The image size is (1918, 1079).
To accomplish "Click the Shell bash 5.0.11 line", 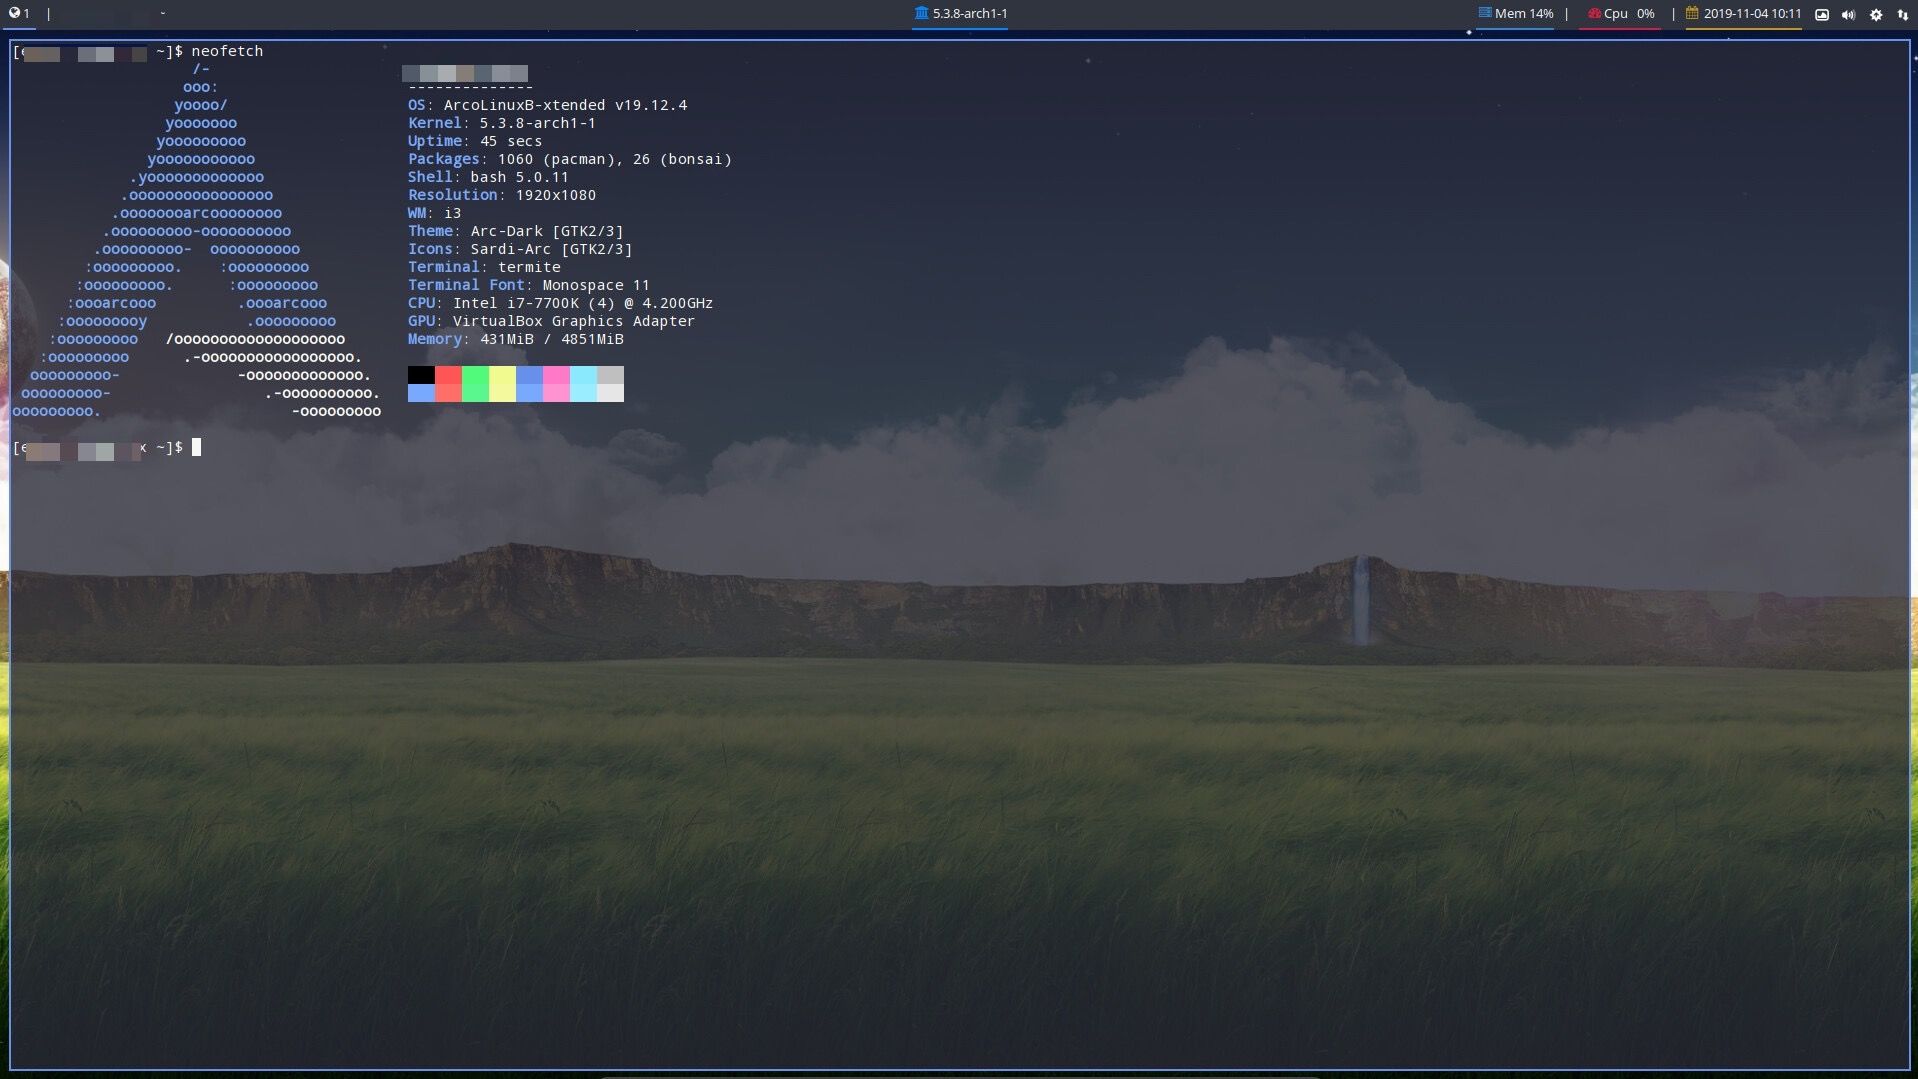I will coord(488,177).
